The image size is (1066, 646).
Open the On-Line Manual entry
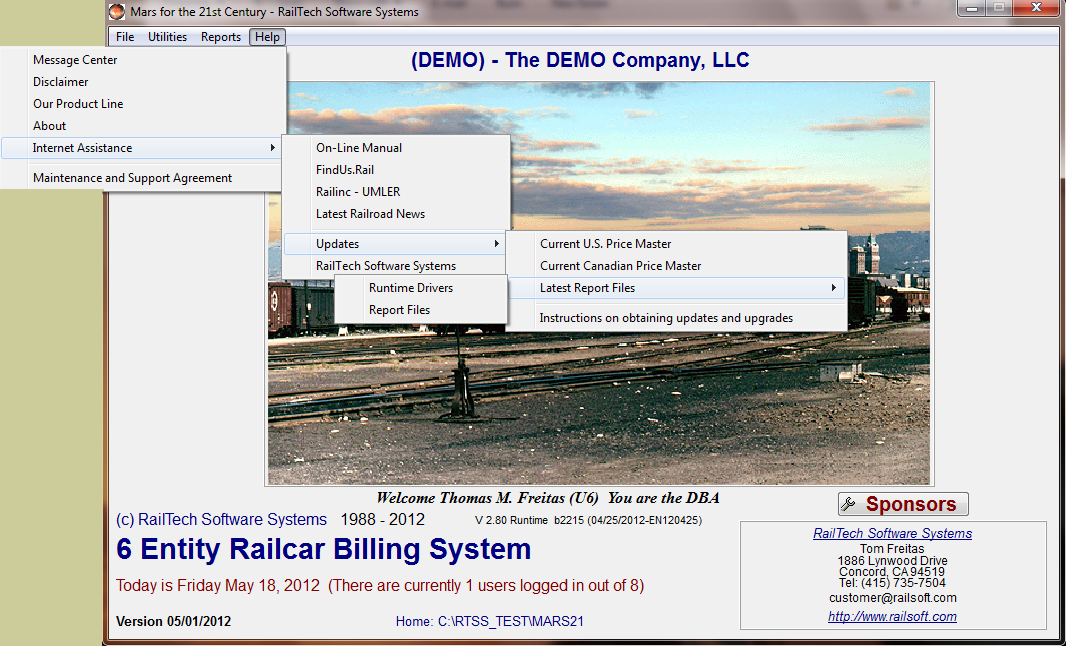pyautogui.click(x=359, y=148)
